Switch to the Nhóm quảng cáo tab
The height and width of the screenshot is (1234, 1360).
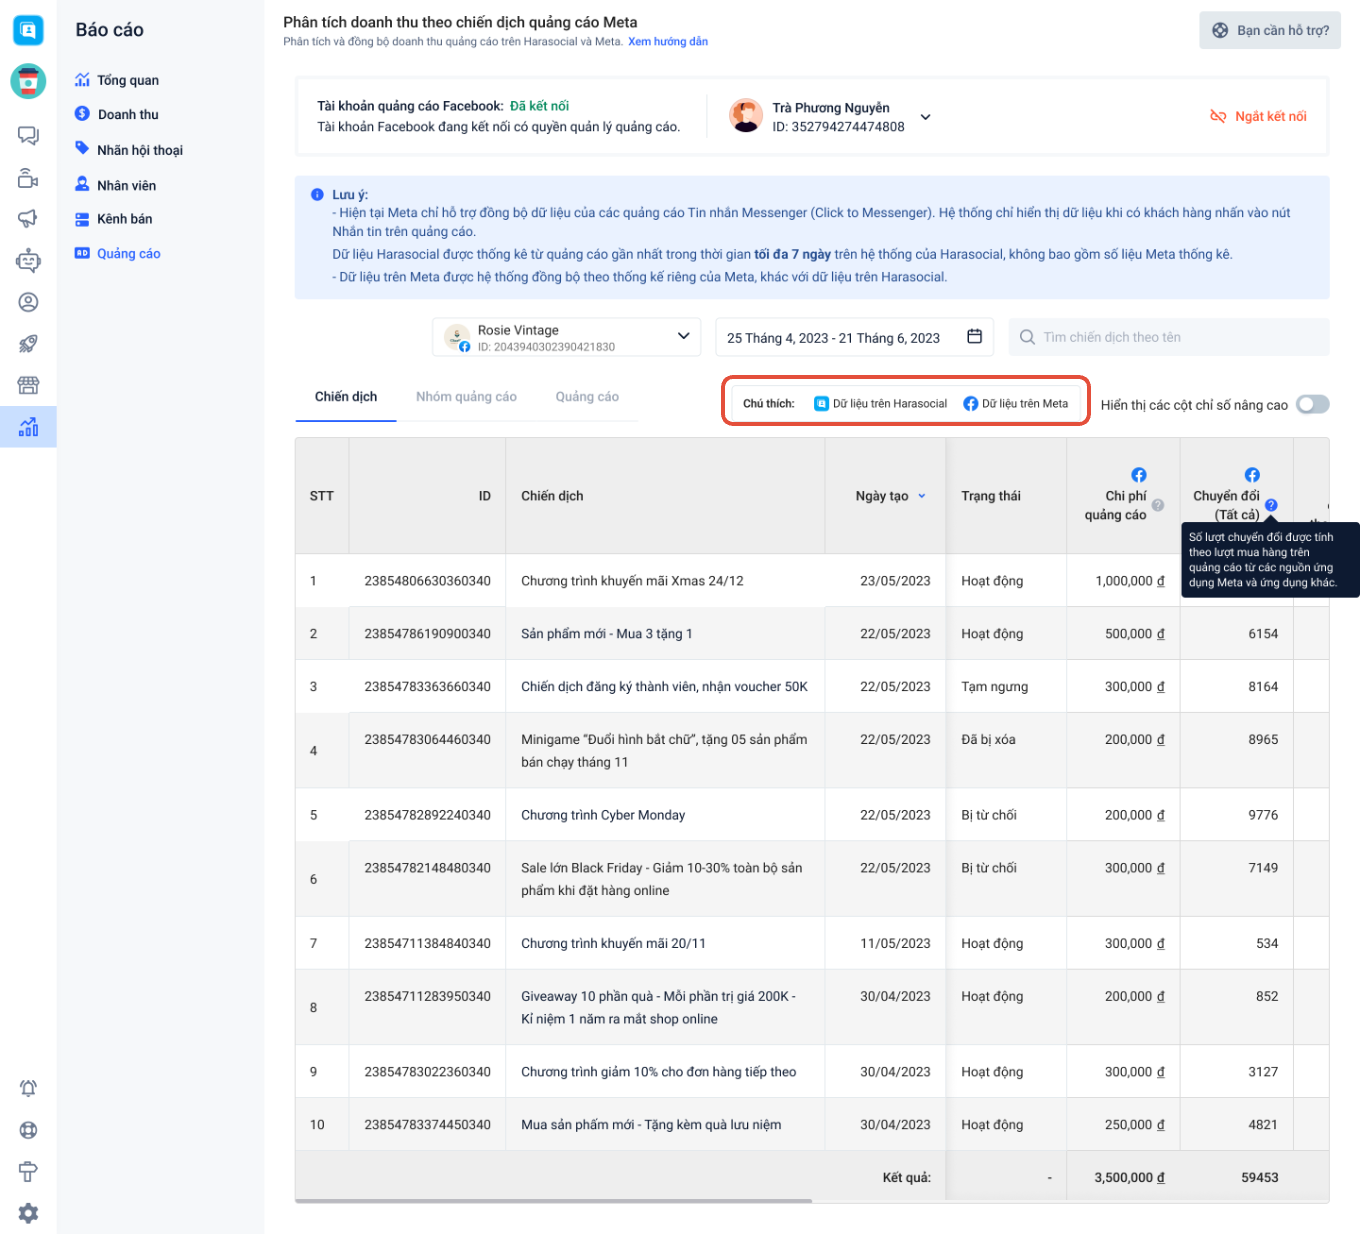pyautogui.click(x=466, y=397)
